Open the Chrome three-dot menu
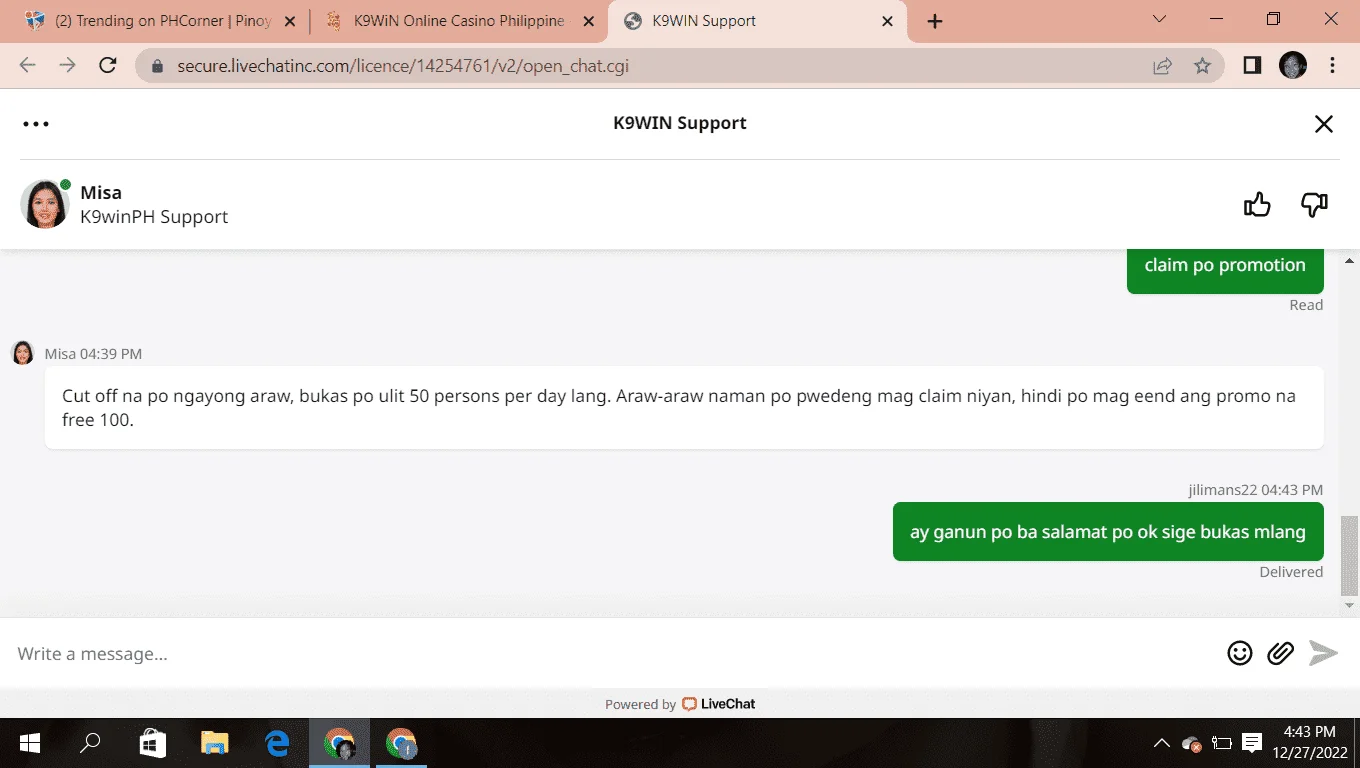Image resolution: width=1360 pixels, height=768 pixels. point(1333,66)
